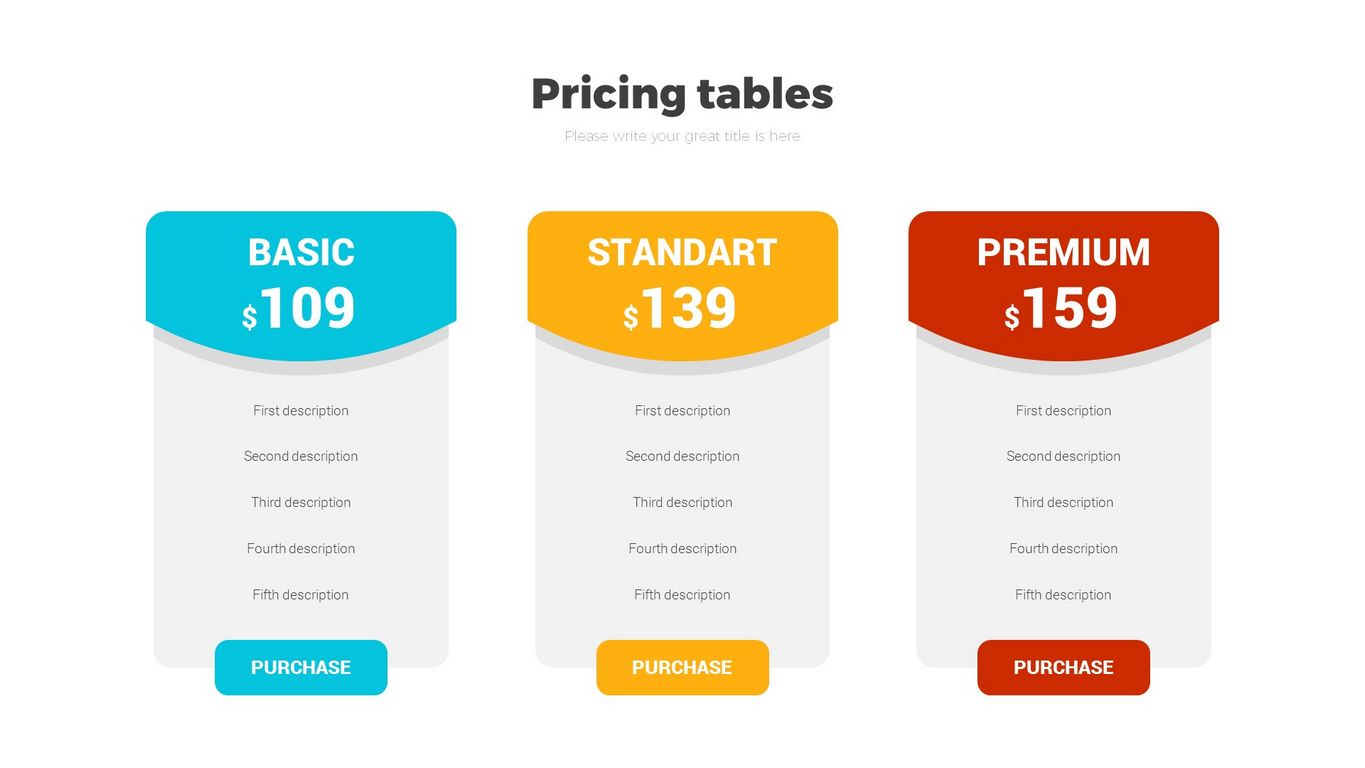The width and height of the screenshot is (1365, 768).
Task: Select the BASIC plan title
Action: [301, 252]
